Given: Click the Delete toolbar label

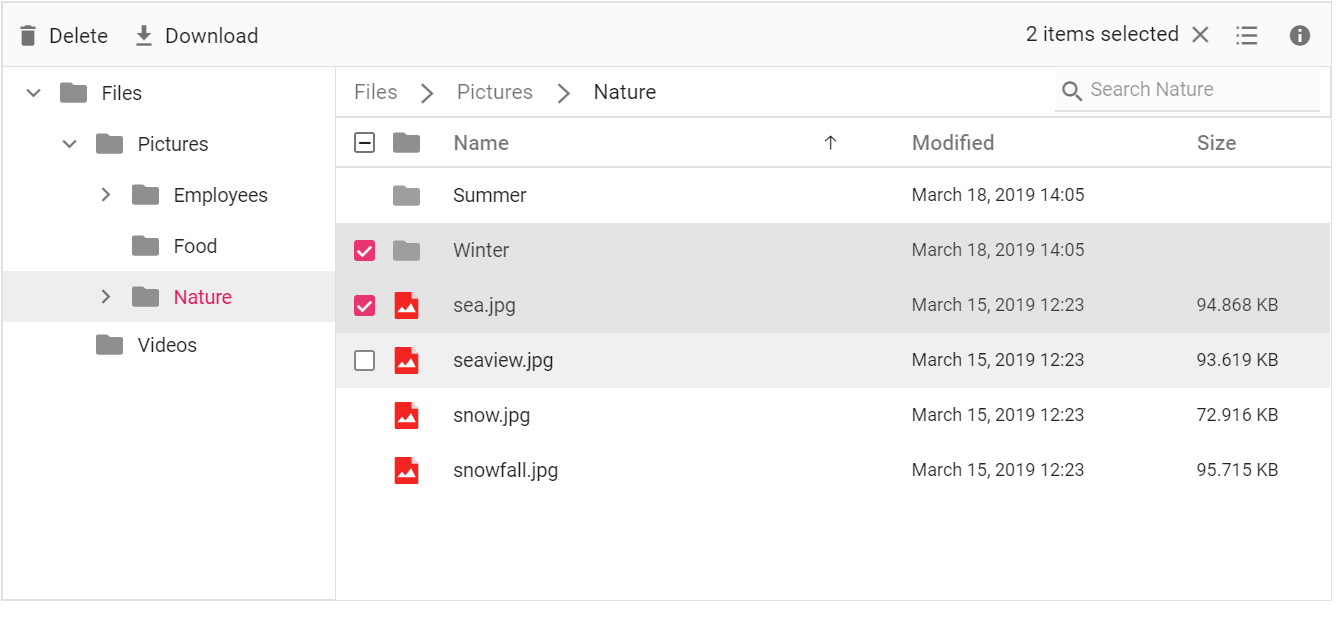Looking at the screenshot, I should pyautogui.click(x=78, y=36).
